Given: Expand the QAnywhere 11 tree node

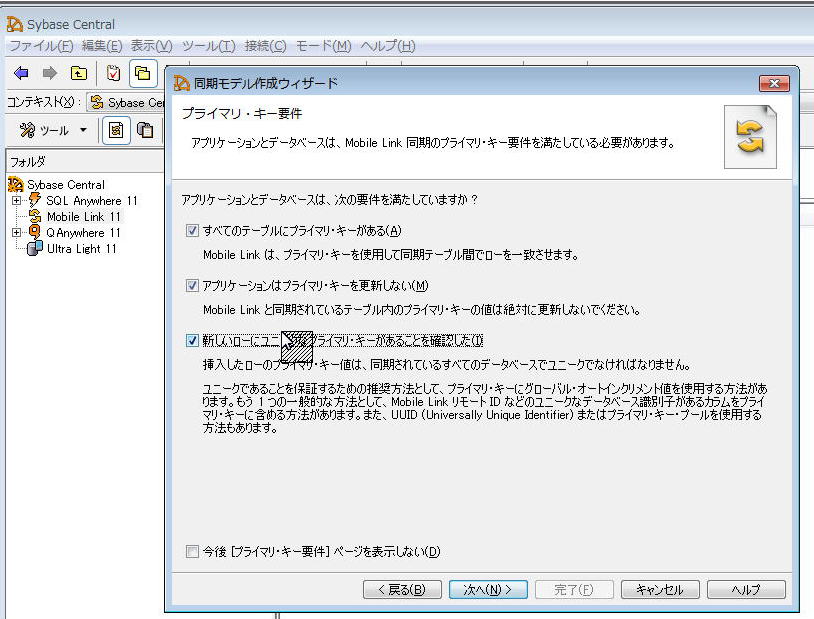Looking at the screenshot, I should [16, 232].
